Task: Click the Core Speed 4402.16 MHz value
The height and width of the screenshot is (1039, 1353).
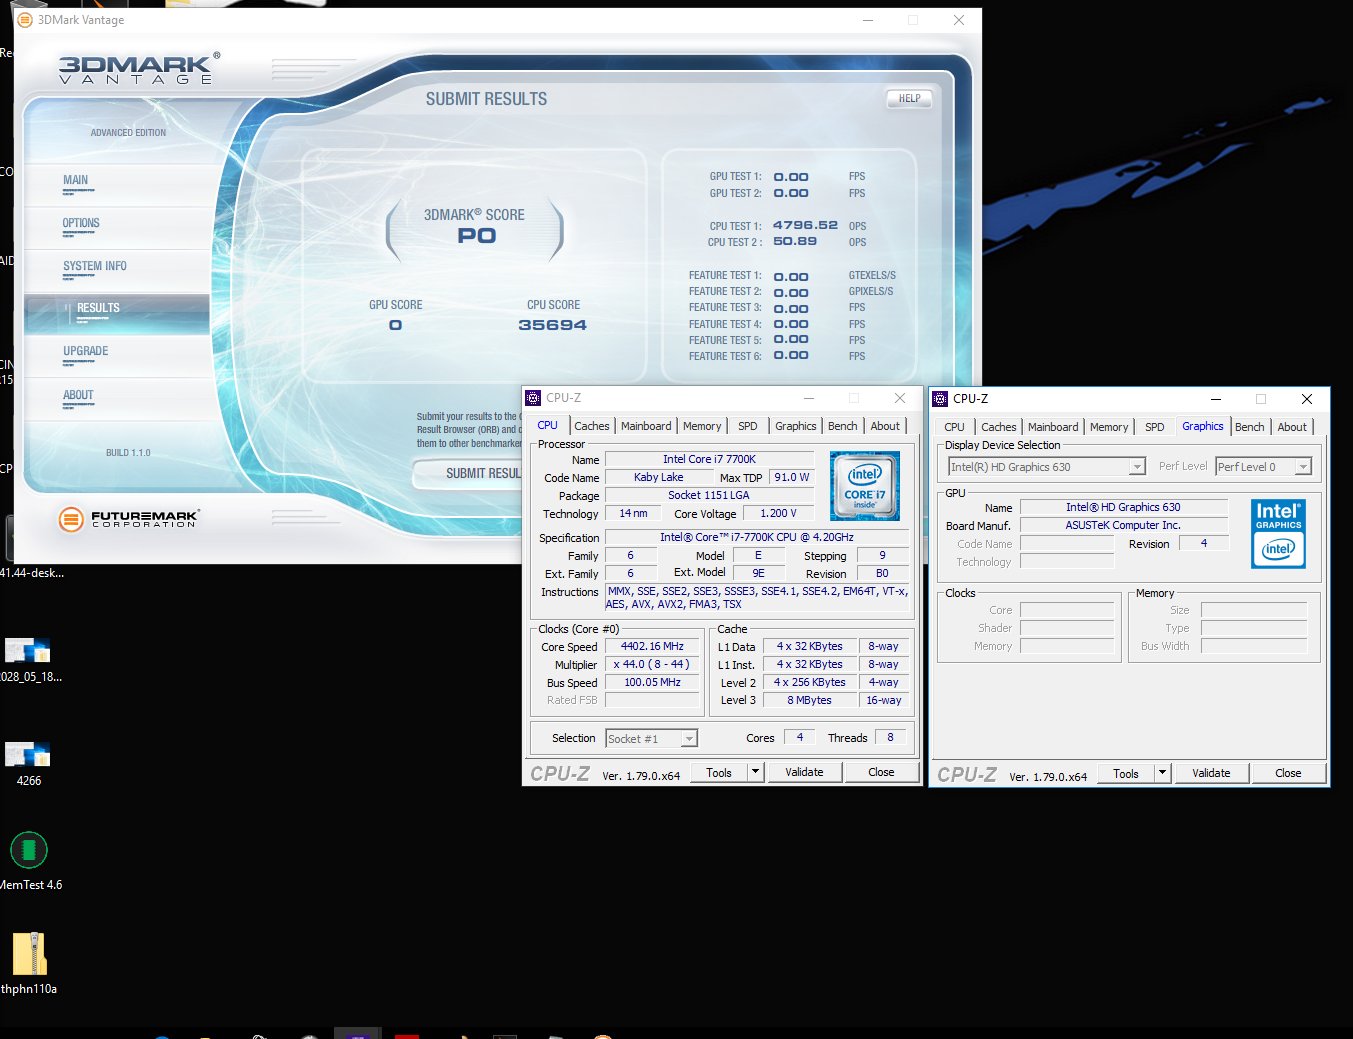Action: pyautogui.click(x=652, y=647)
